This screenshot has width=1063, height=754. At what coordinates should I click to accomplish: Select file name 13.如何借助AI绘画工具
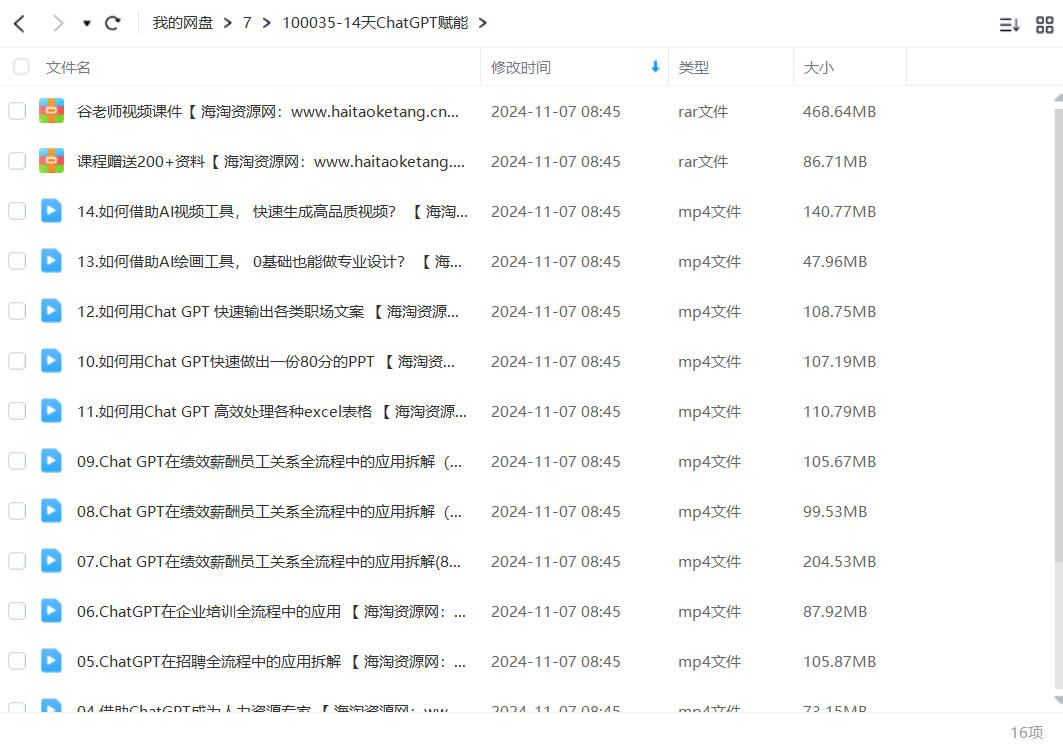point(269,262)
